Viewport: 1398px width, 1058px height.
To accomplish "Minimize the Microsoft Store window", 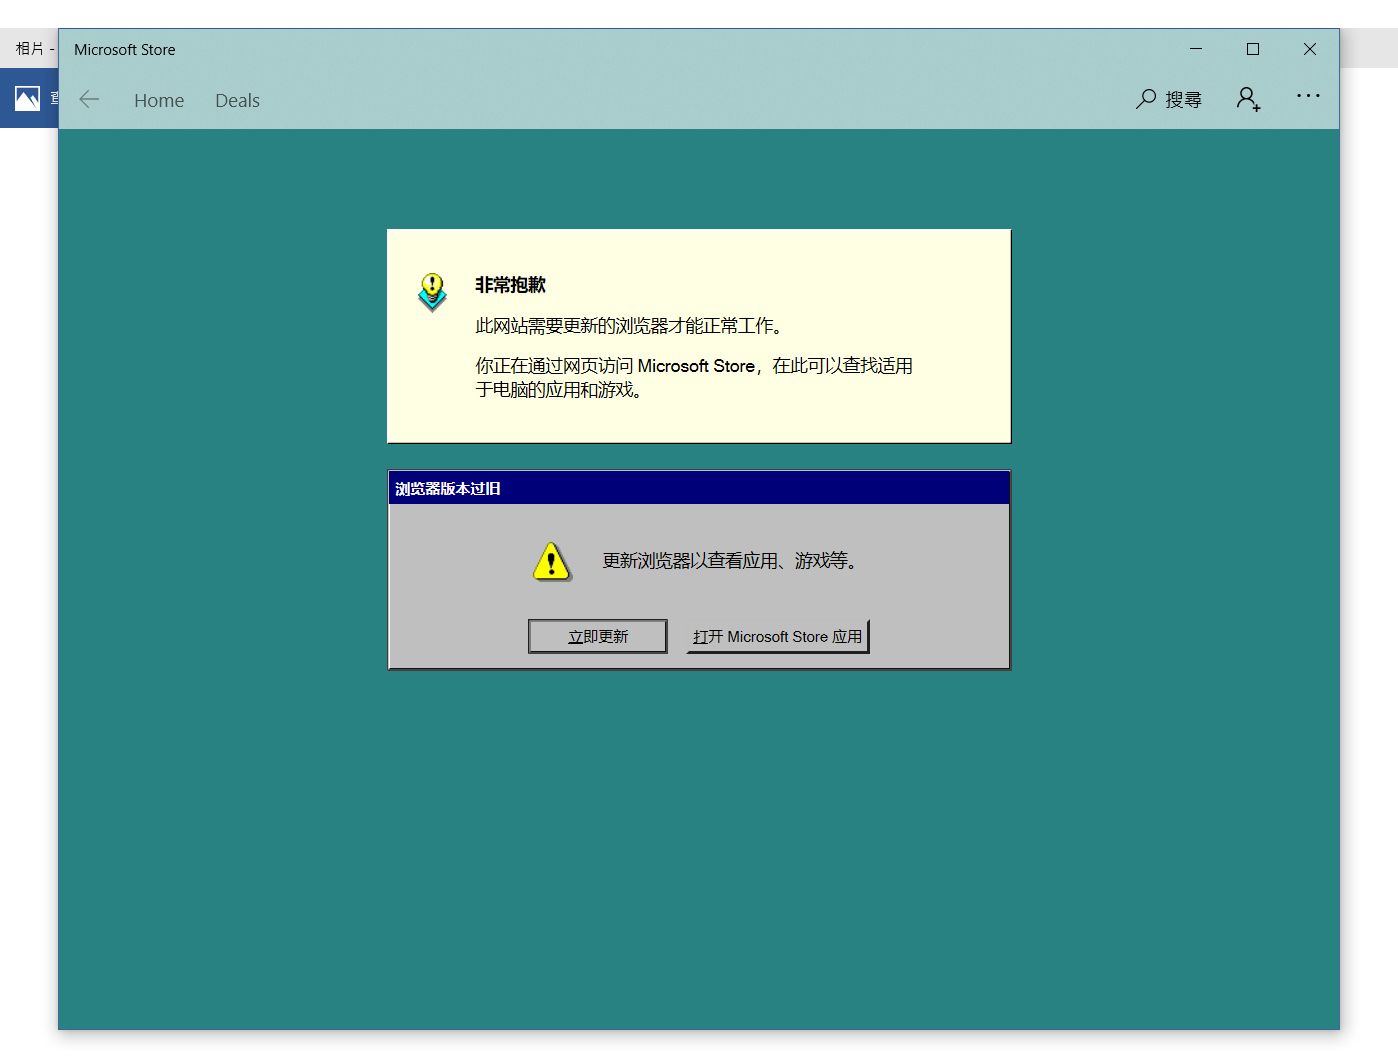I will [x=1196, y=49].
